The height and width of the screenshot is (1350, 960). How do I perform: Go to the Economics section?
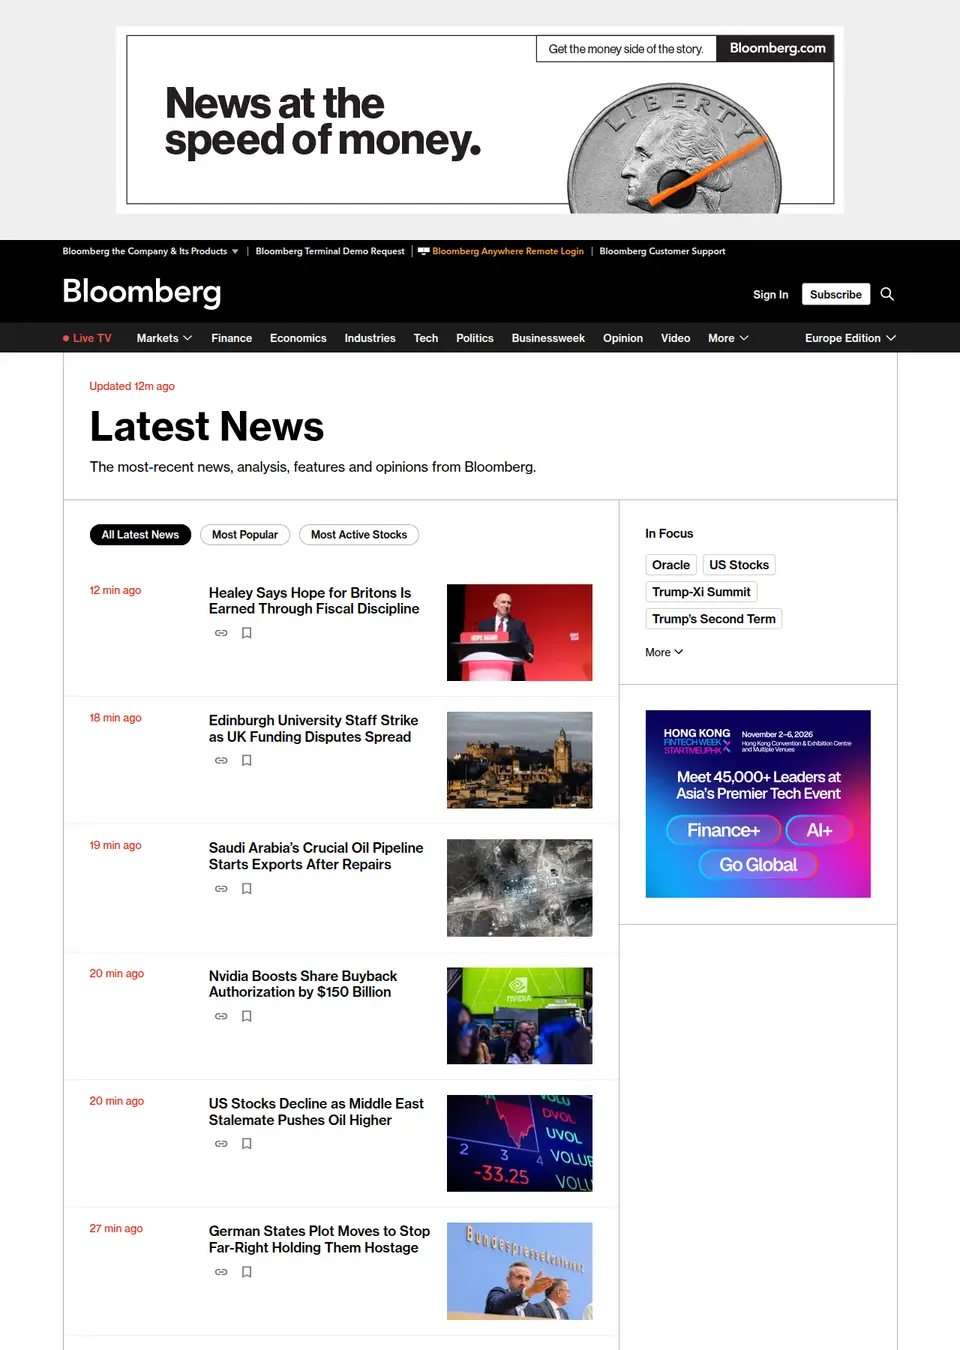coord(298,338)
